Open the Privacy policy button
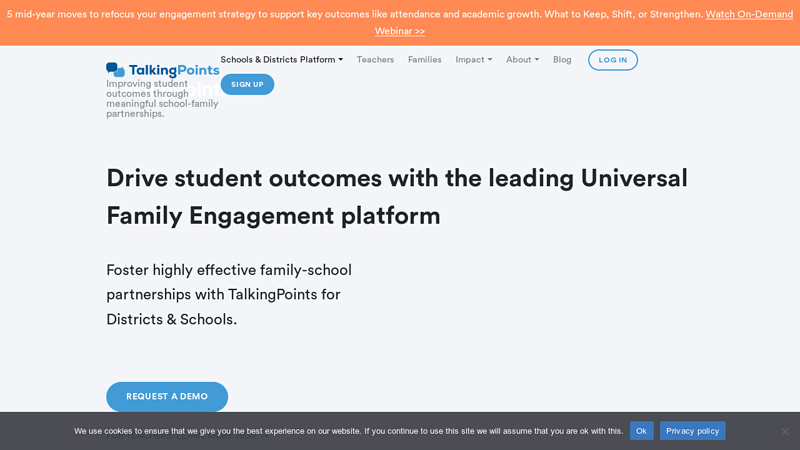The width and height of the screenshot is (800, 450). point(692,431)
